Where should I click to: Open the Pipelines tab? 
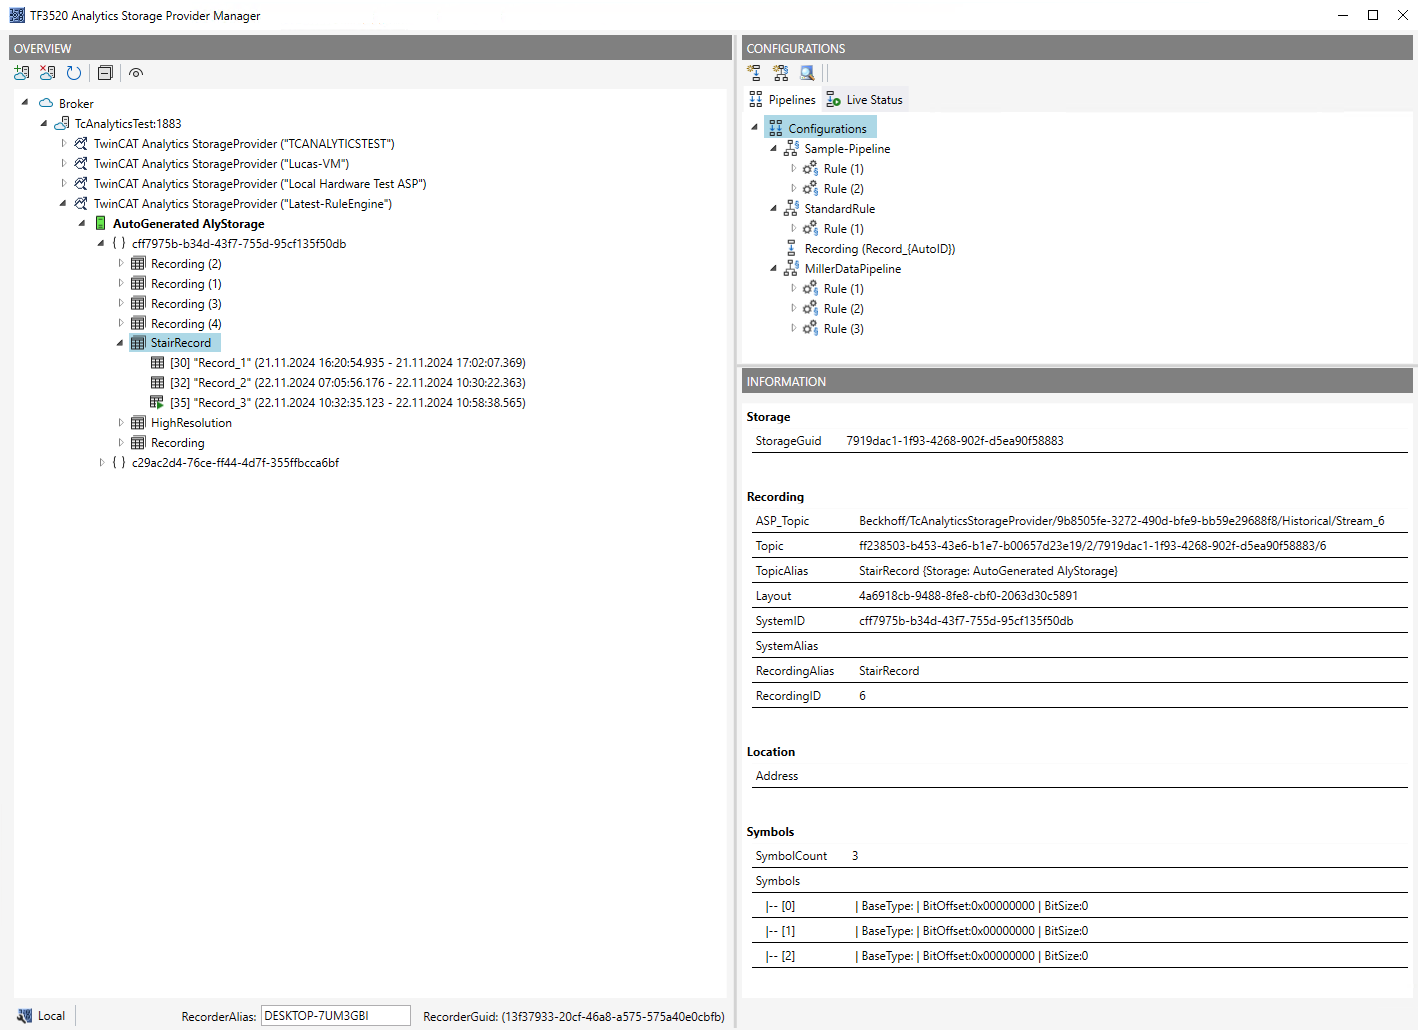point(782,100)
